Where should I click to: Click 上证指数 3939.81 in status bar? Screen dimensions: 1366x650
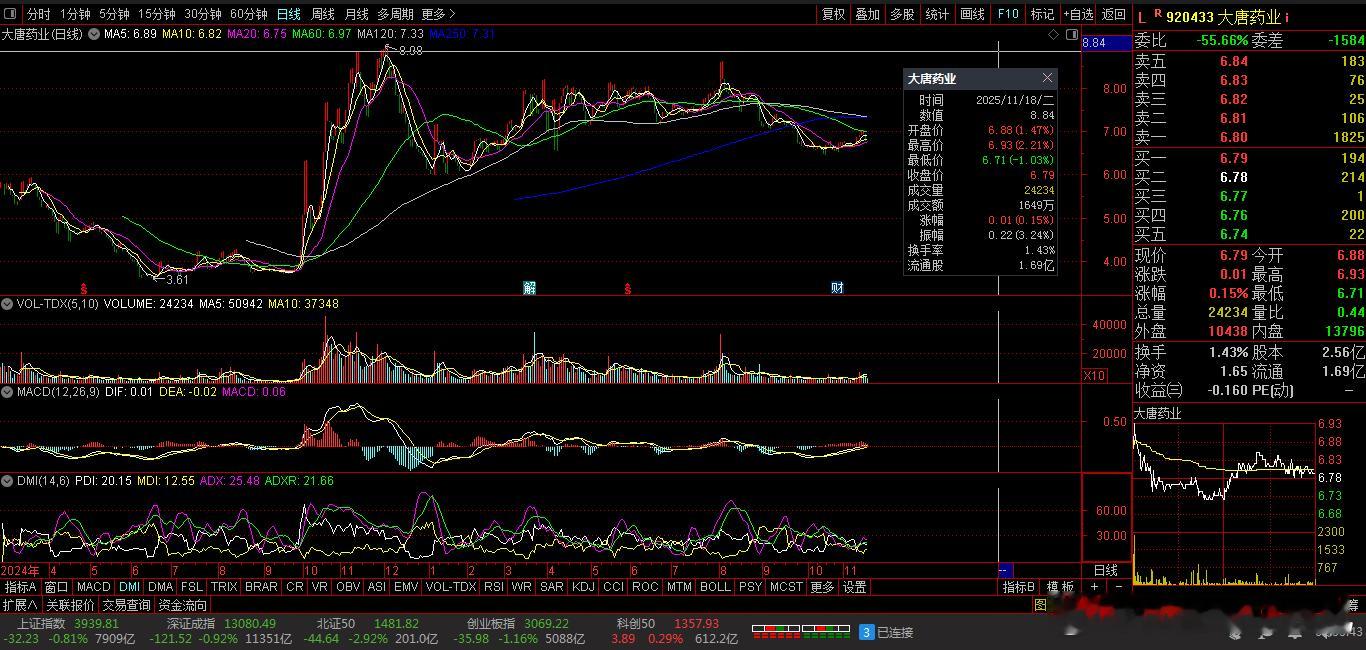(68, 624)
